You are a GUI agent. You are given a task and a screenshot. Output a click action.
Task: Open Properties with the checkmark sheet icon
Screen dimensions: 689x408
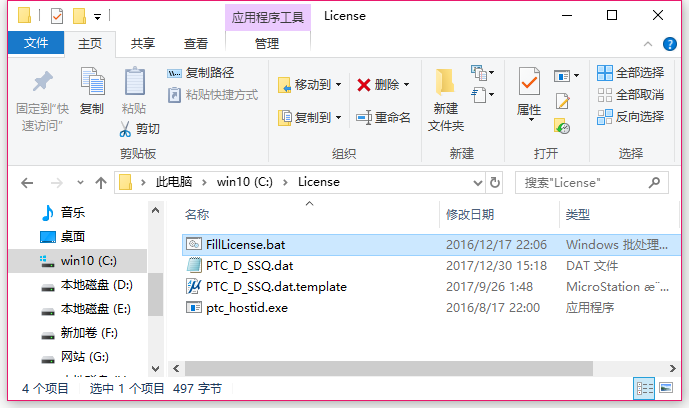point(529,81)
